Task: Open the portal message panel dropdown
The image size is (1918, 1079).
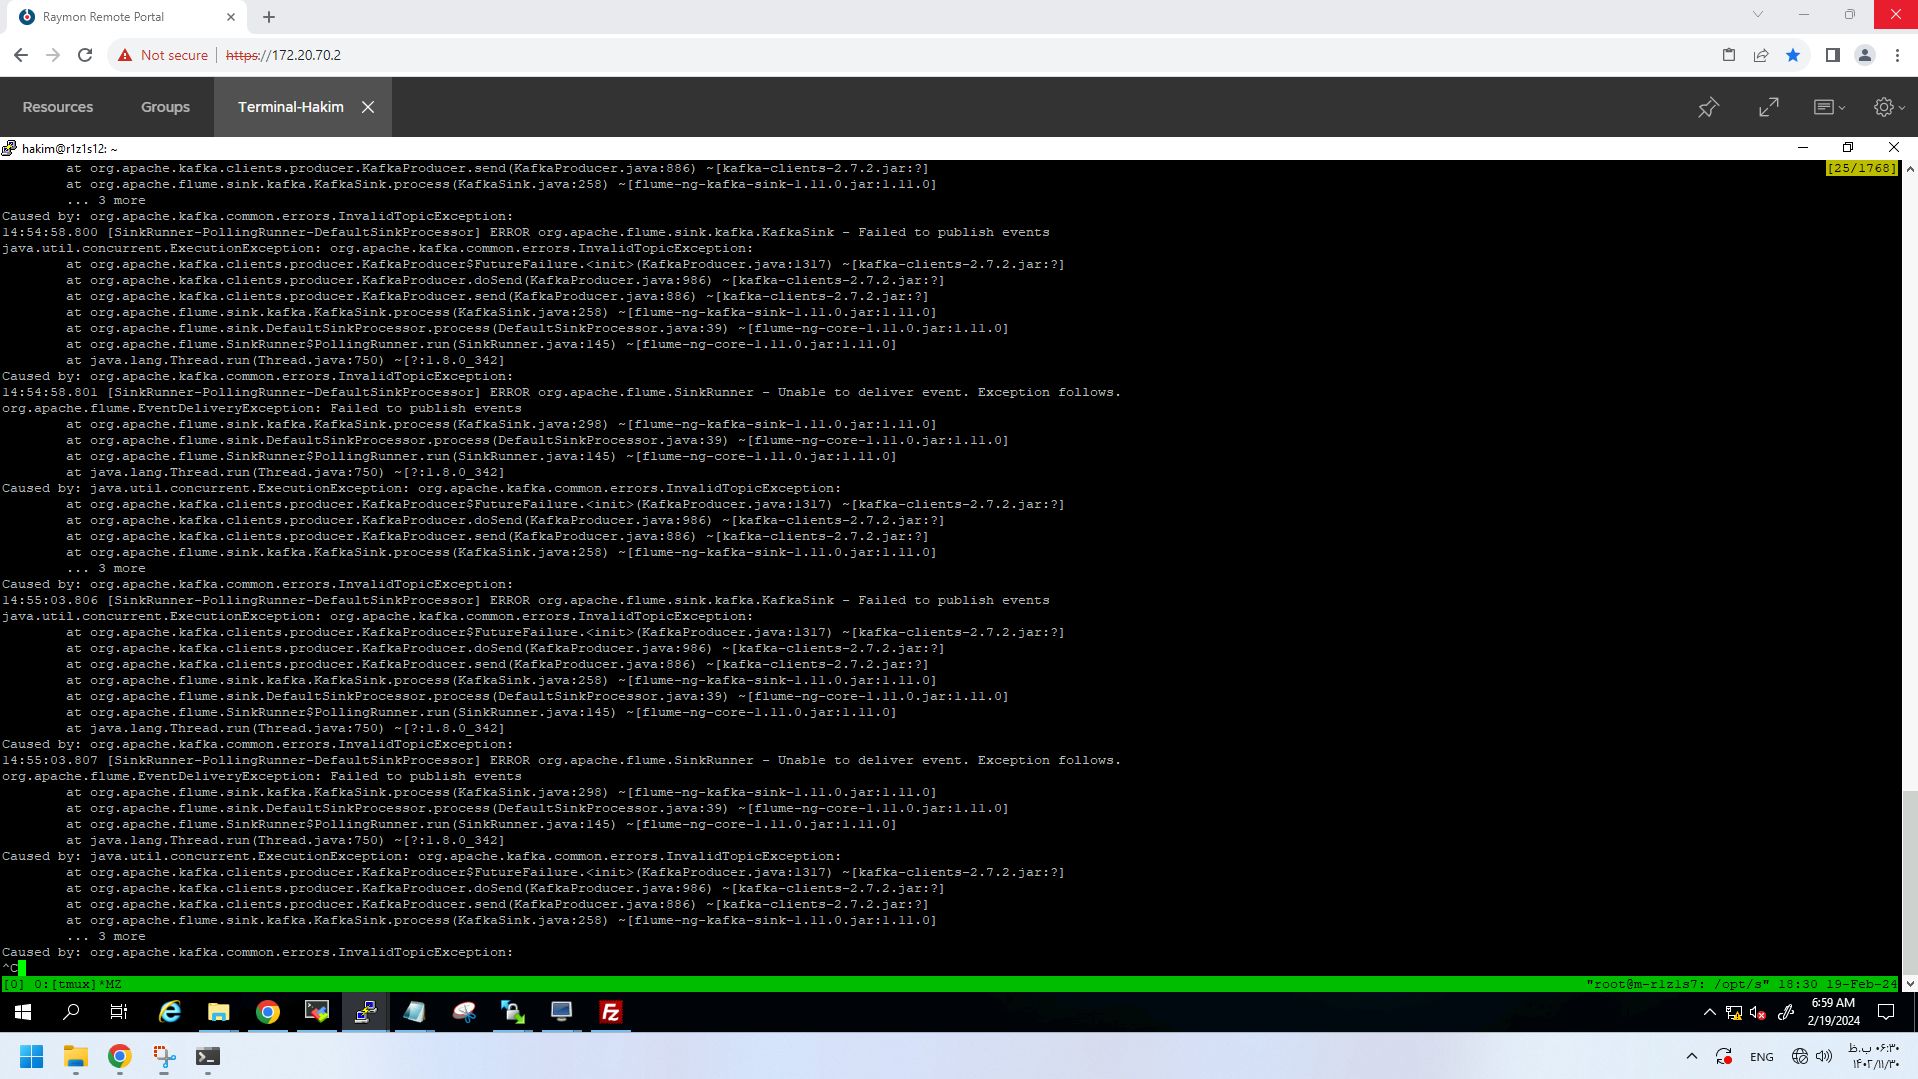Action: (1829, 107)
